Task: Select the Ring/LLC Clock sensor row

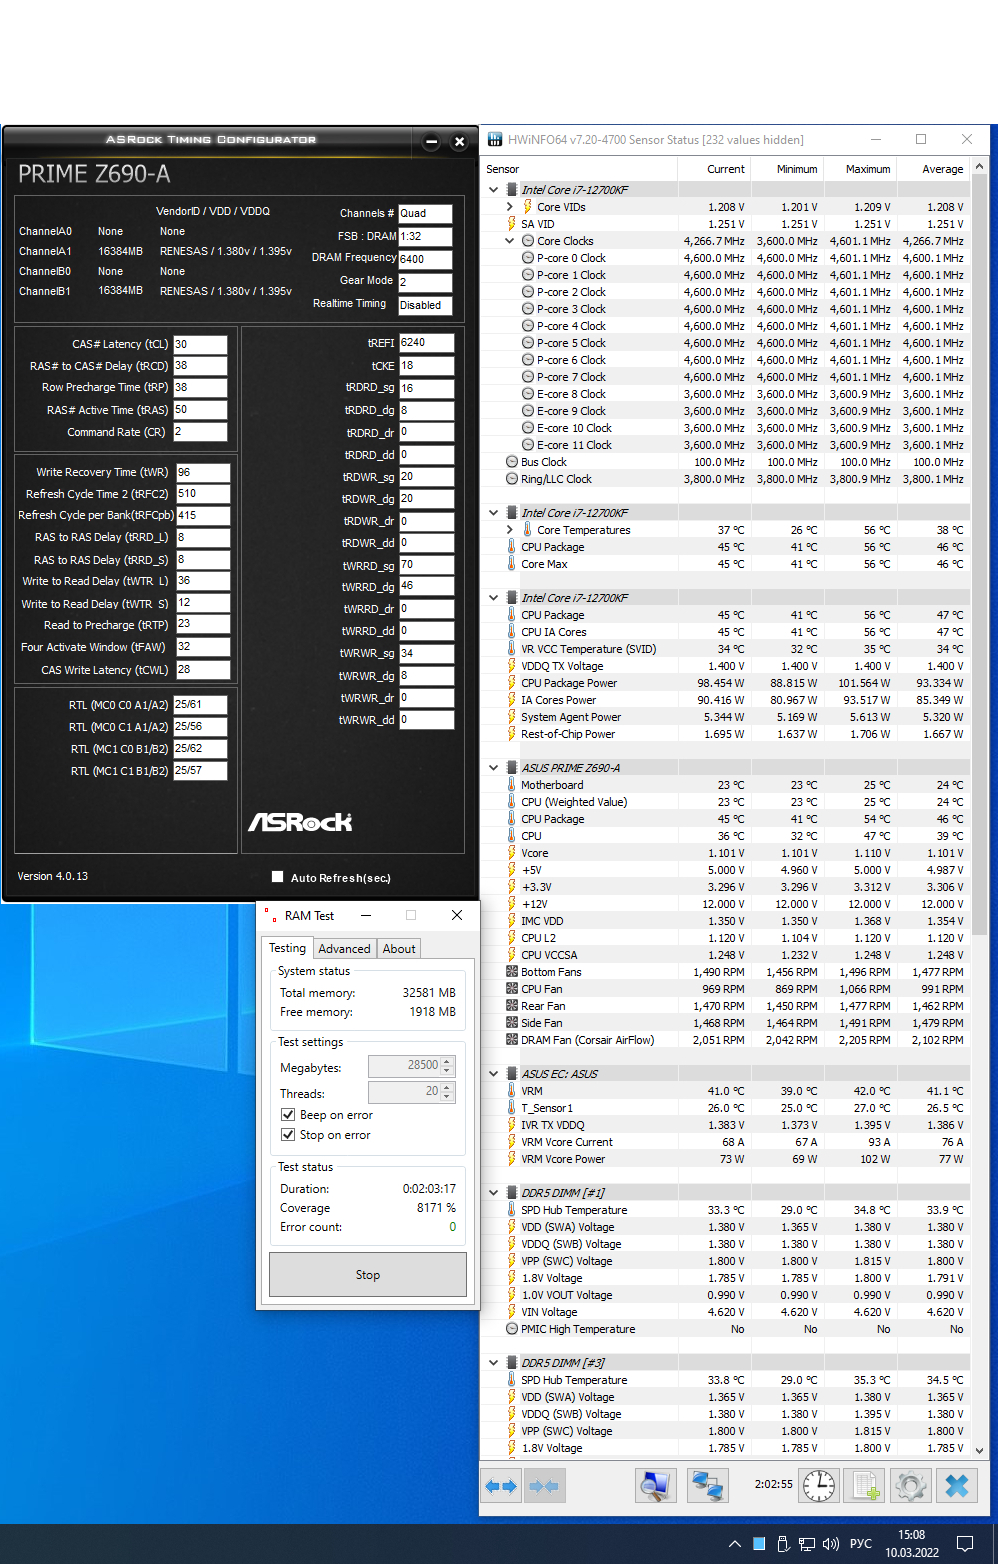Action: (x=726, y=479)
